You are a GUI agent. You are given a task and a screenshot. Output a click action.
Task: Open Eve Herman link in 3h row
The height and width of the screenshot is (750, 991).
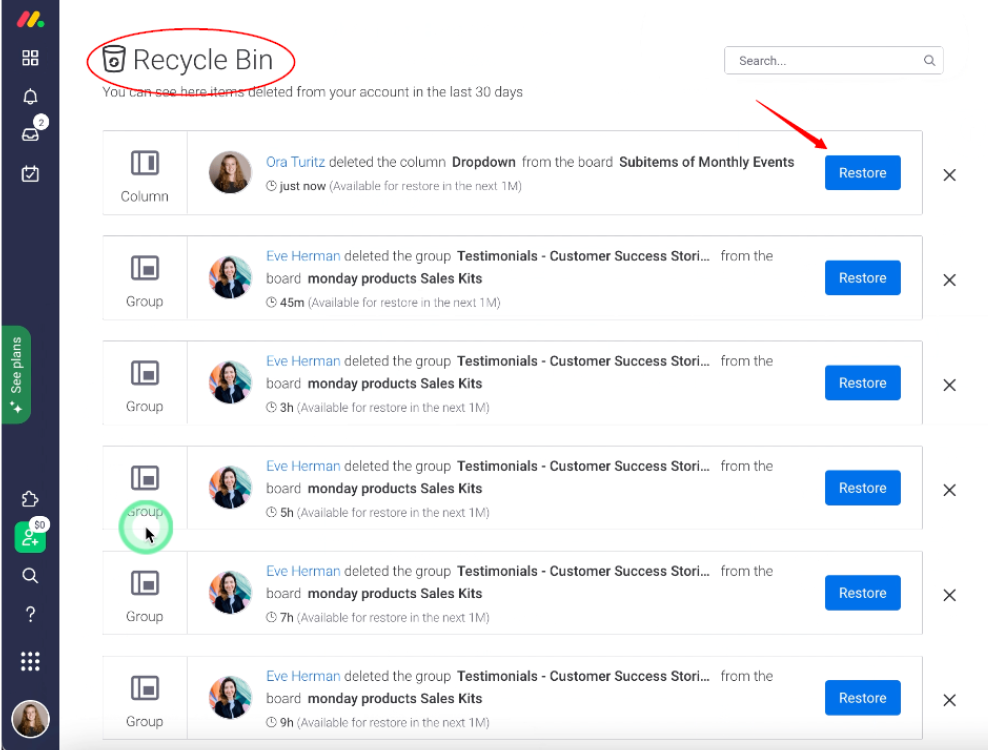pyautogui.click(x=303, y=361)
